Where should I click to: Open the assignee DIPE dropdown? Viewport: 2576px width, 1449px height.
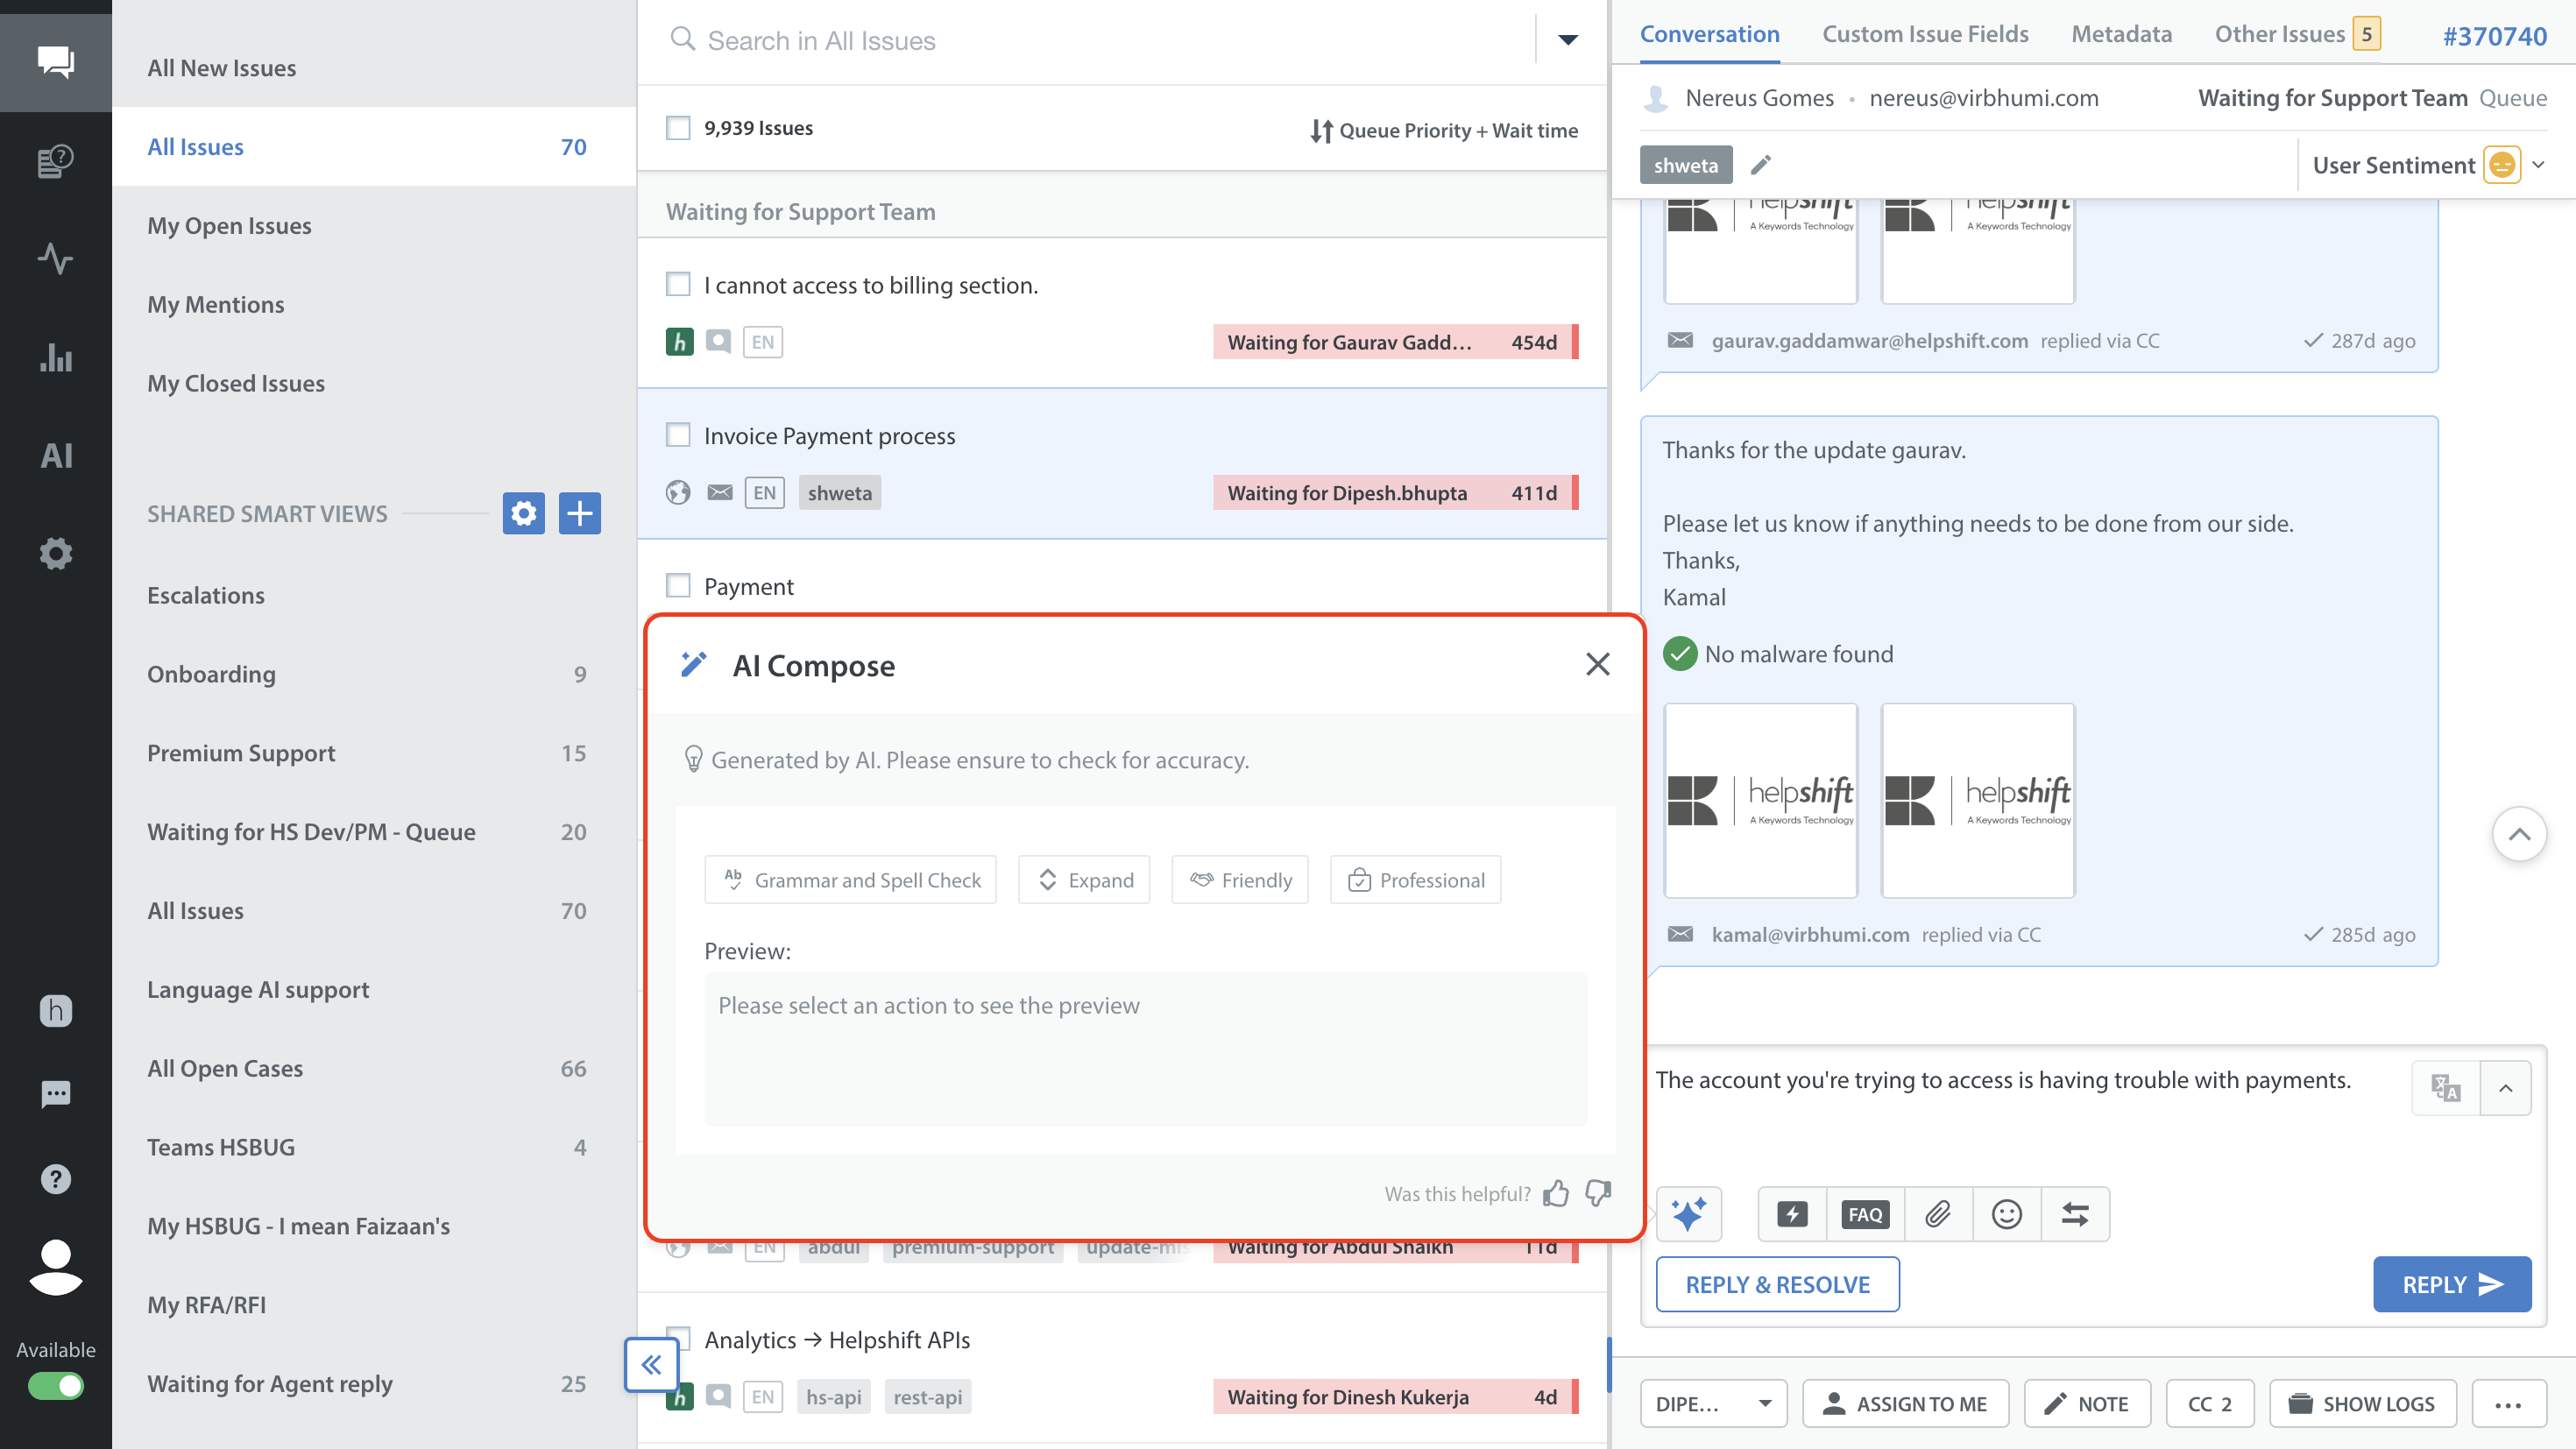coord(1714,1403)
